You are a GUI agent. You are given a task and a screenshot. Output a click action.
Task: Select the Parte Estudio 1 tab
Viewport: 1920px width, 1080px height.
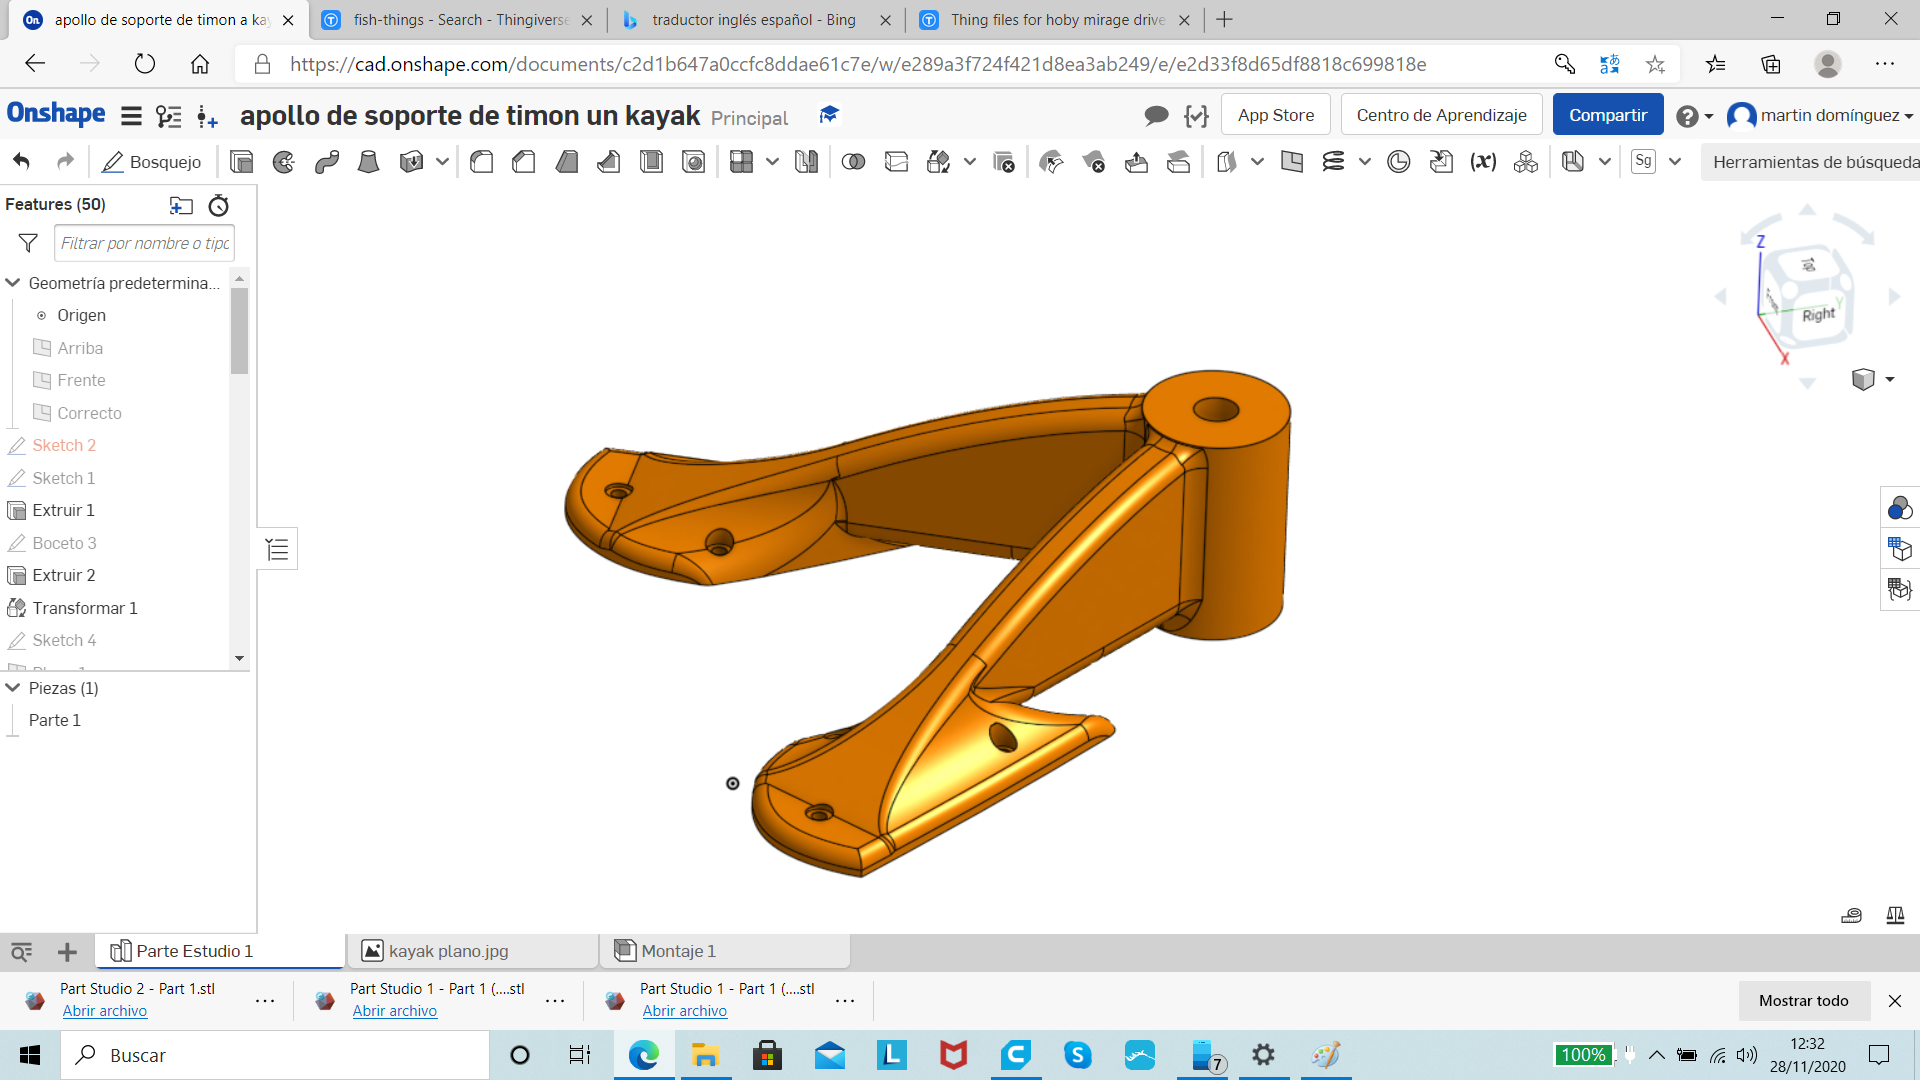coord(219,951)
